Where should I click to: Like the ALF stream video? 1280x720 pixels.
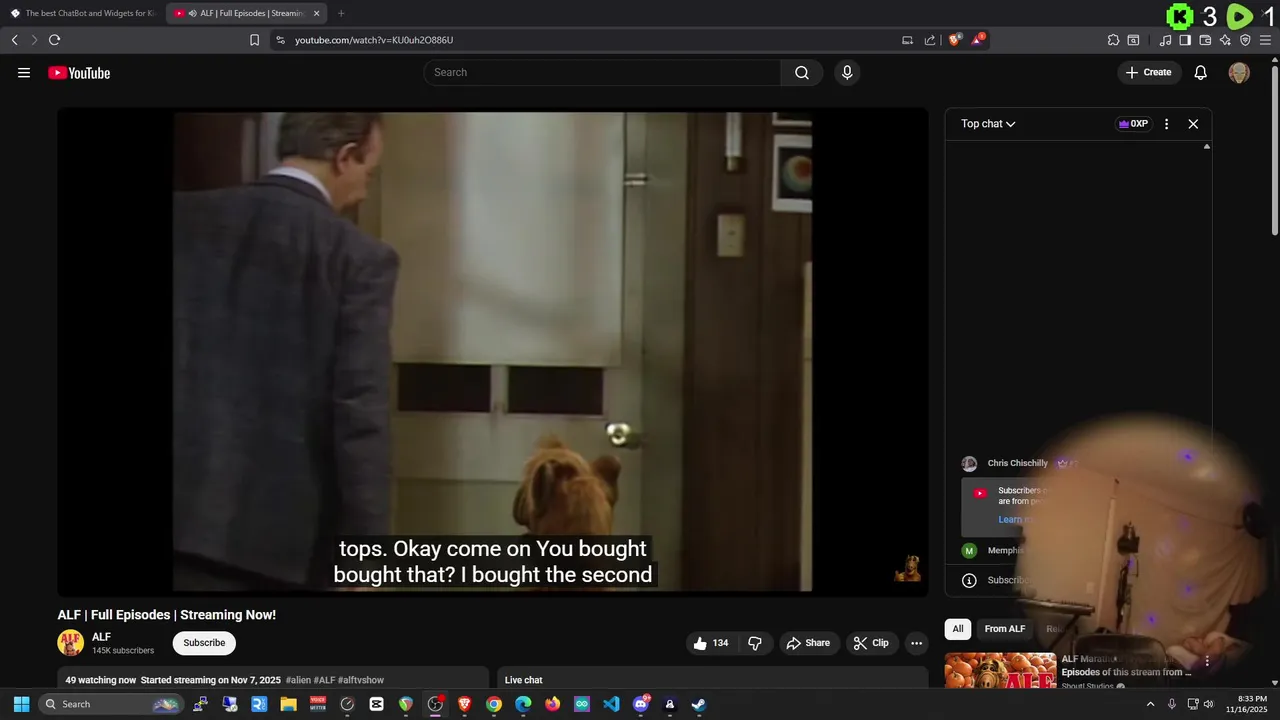[711, 643]
